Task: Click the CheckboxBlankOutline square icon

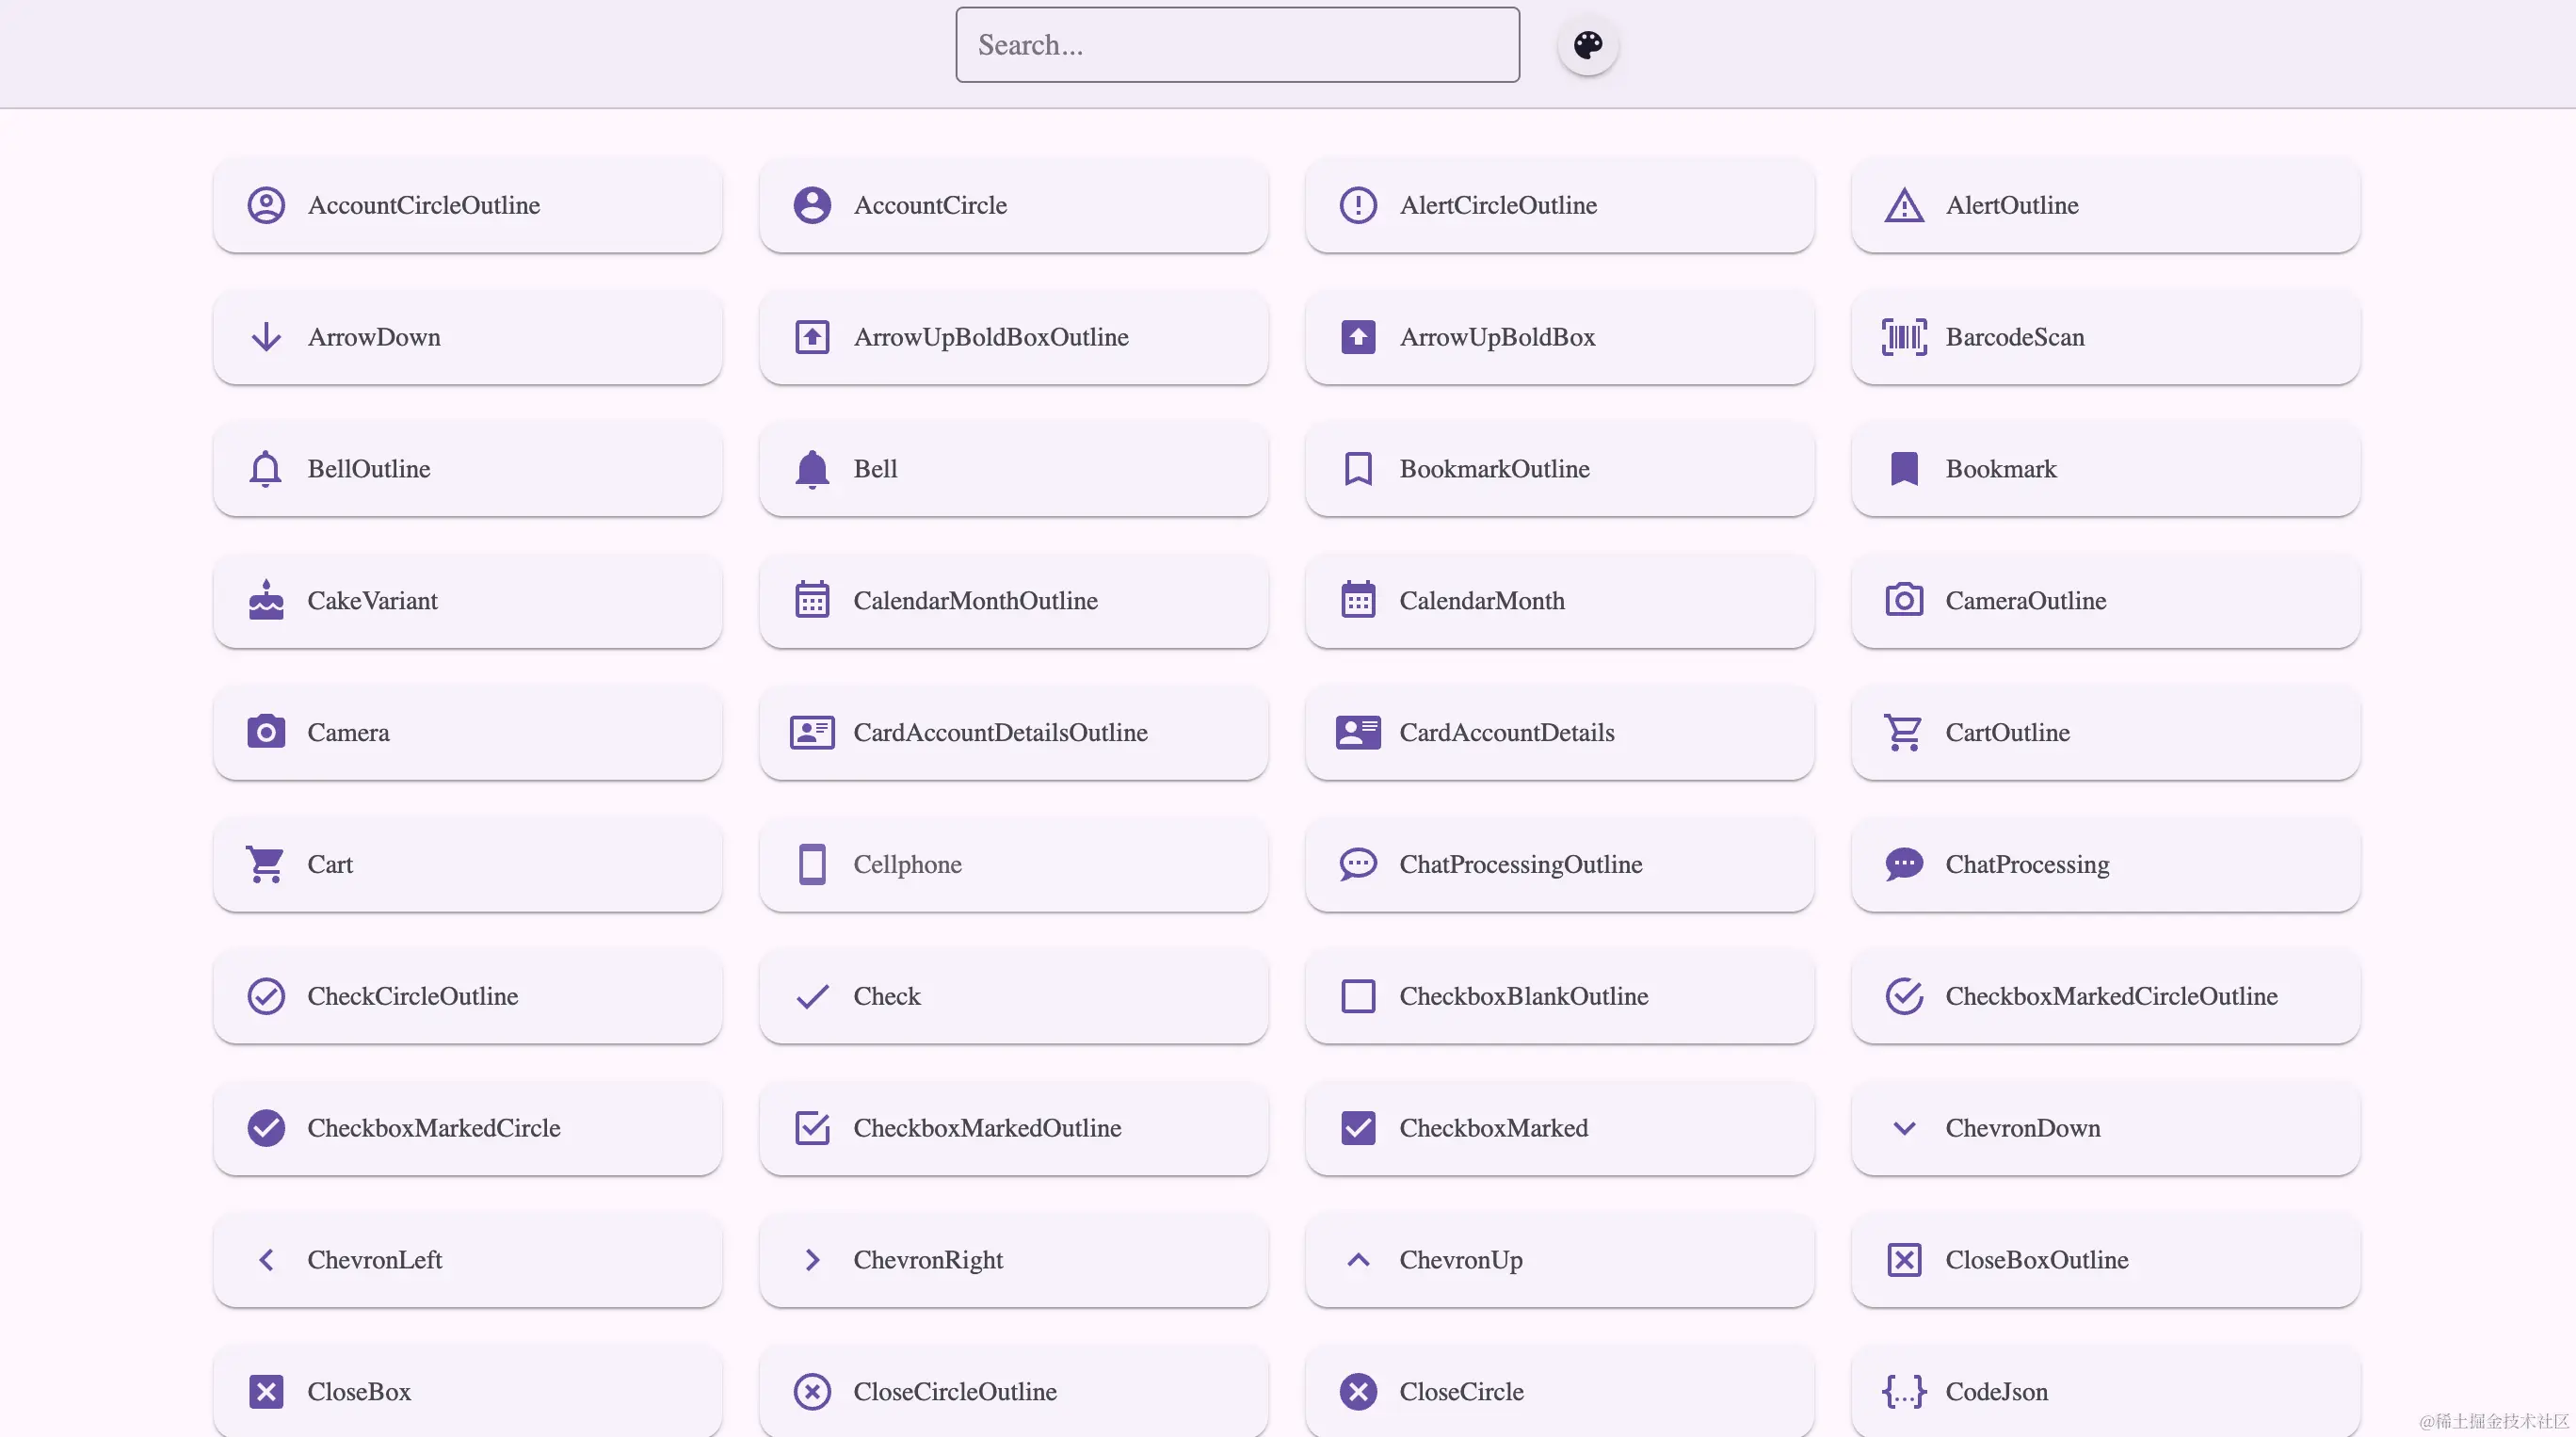Action: tap(1357, 996)
